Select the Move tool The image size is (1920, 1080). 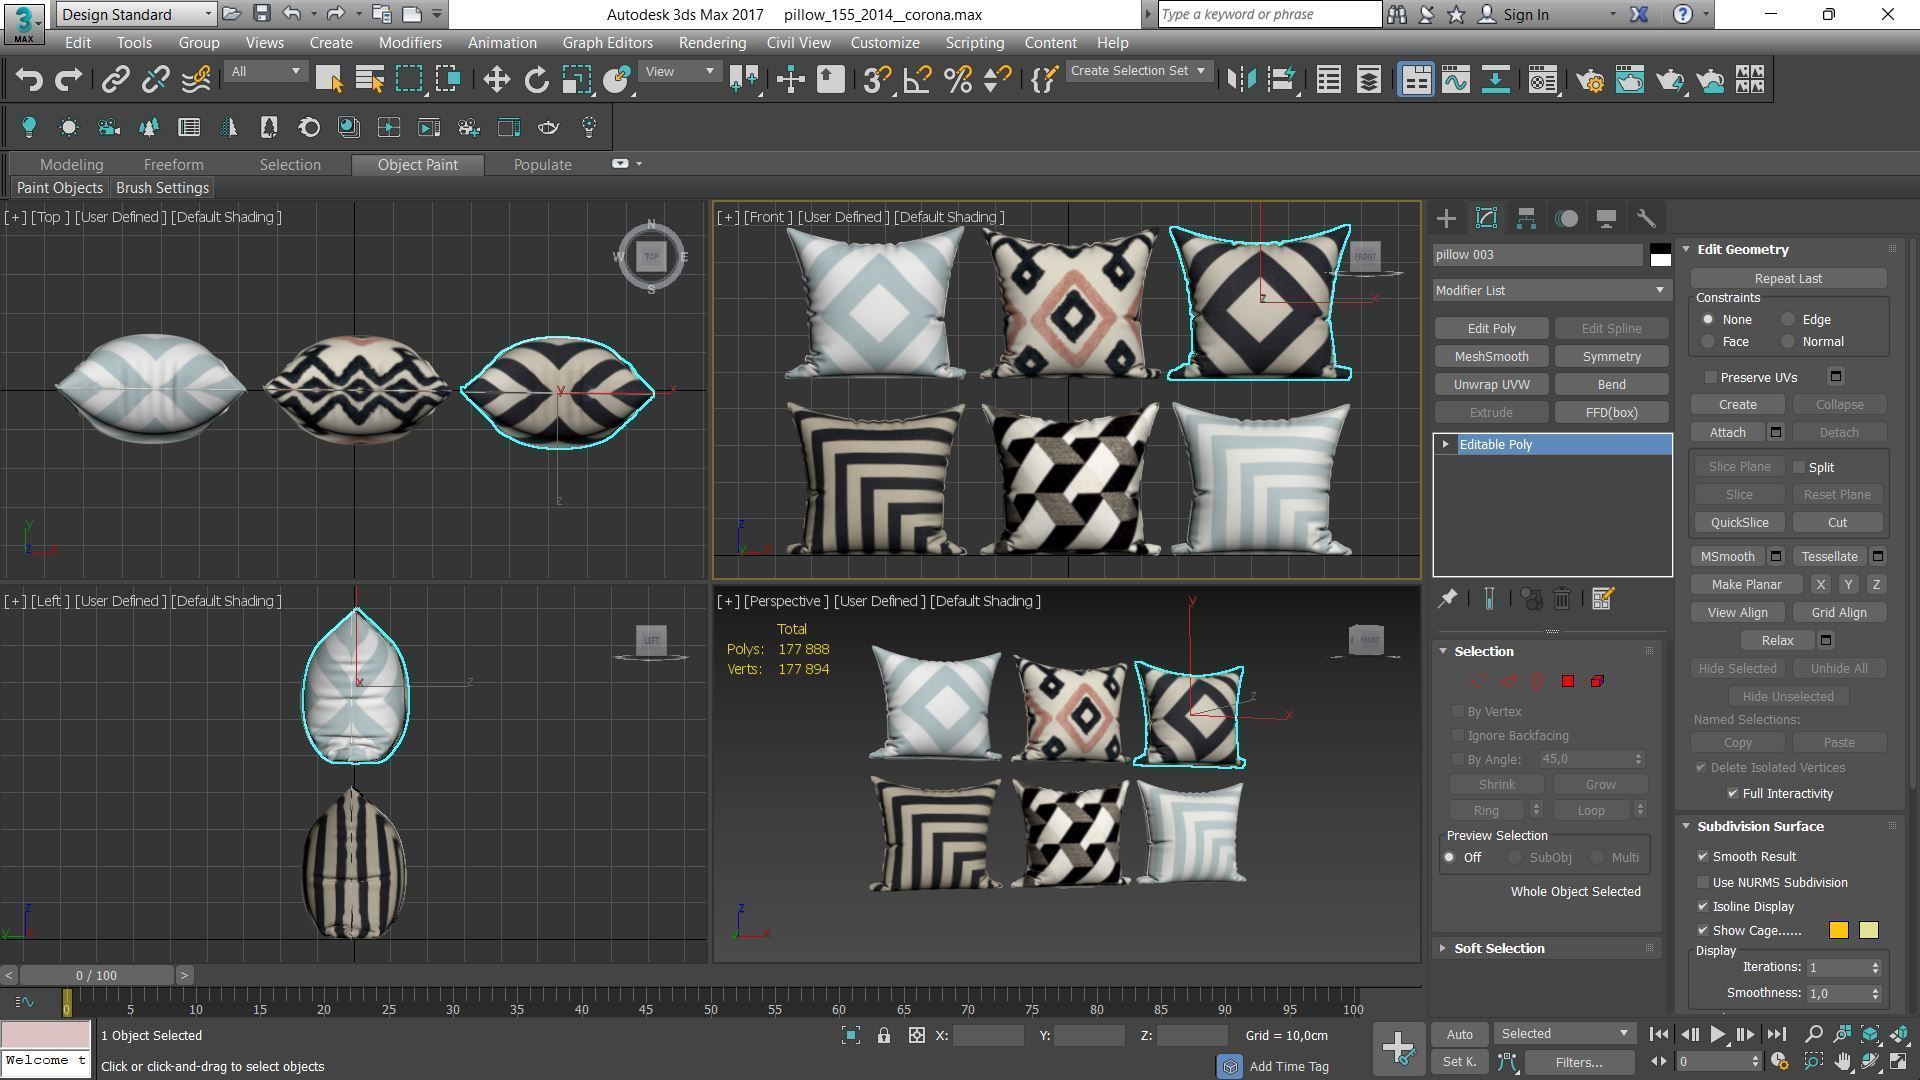[x=496, y=80]
